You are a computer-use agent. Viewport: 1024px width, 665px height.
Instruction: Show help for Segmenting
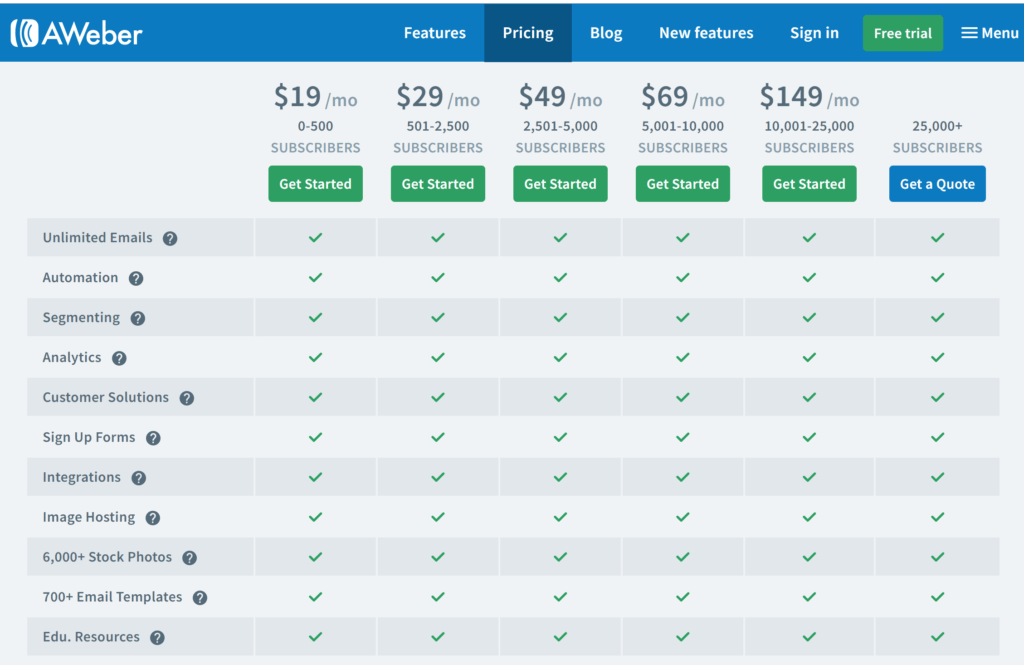pos(138,318)
